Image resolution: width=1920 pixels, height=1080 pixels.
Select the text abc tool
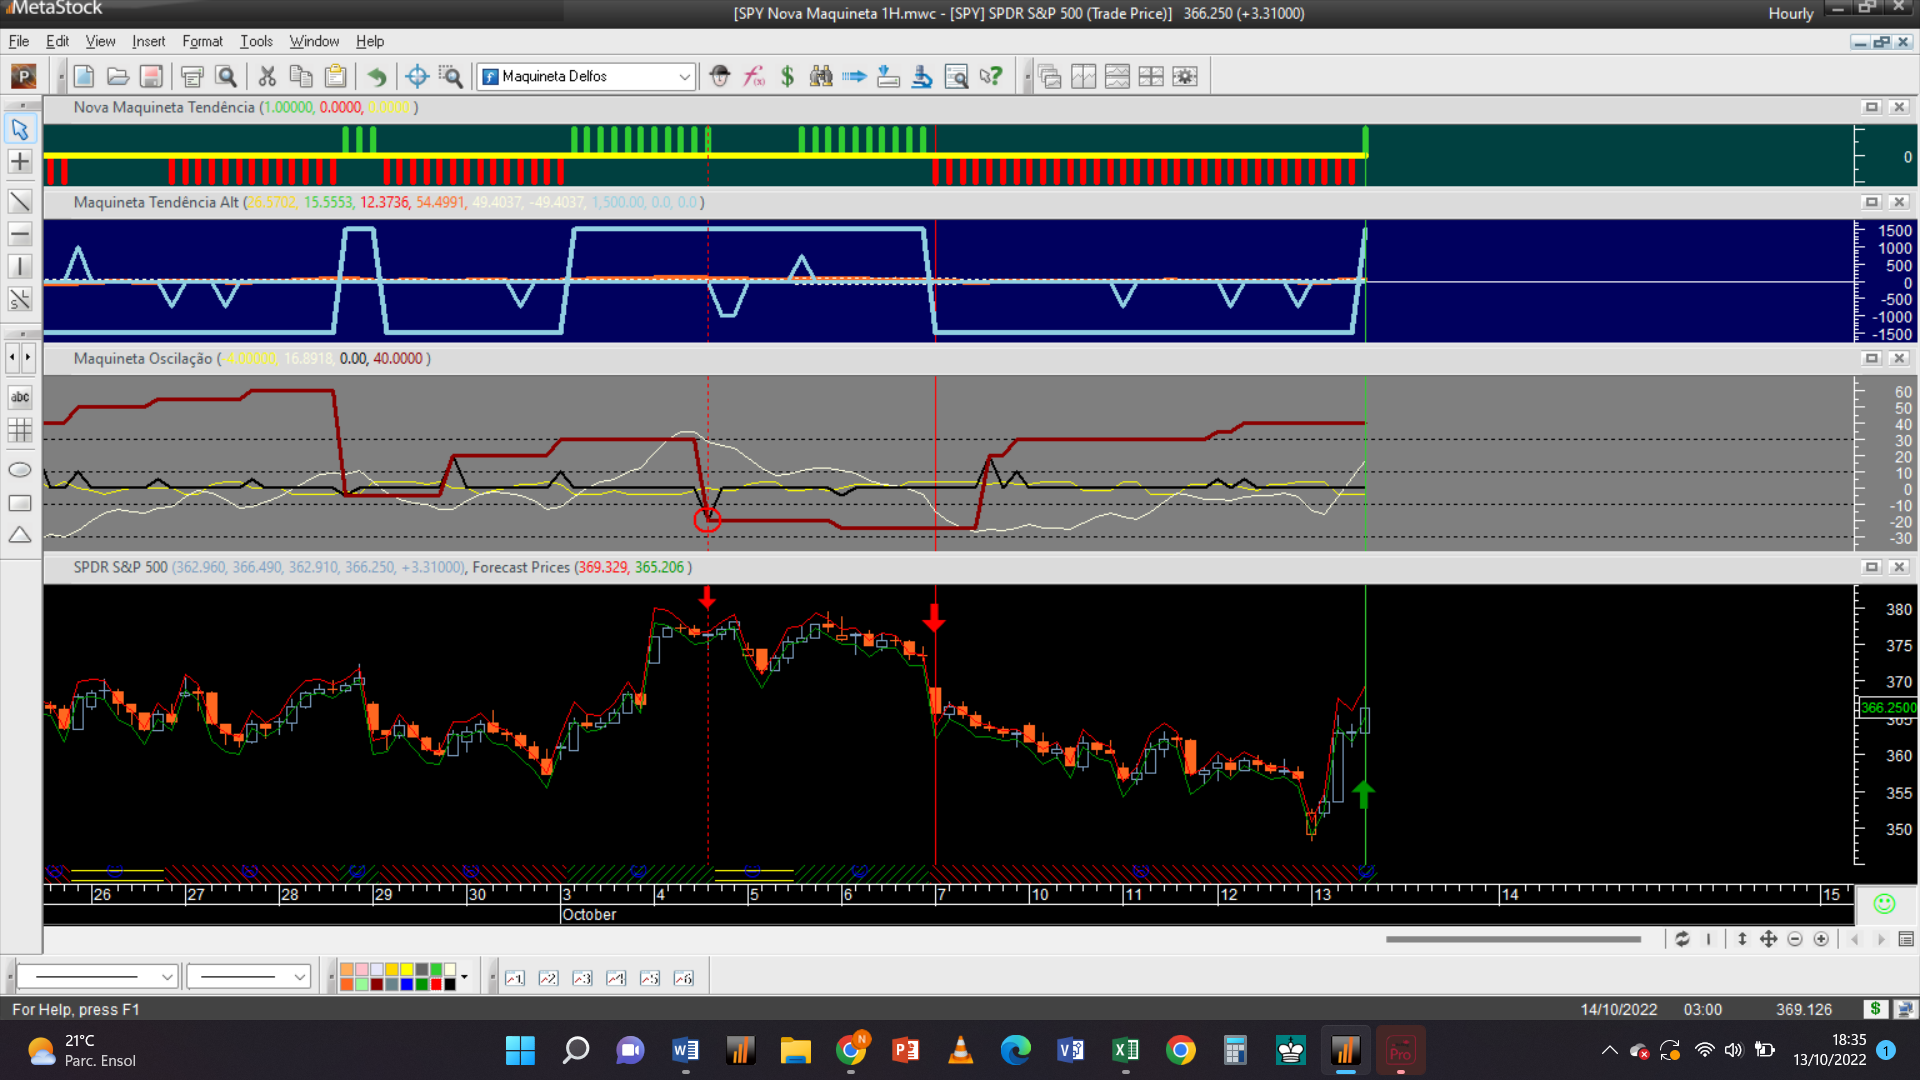click(x=19, y=397)
